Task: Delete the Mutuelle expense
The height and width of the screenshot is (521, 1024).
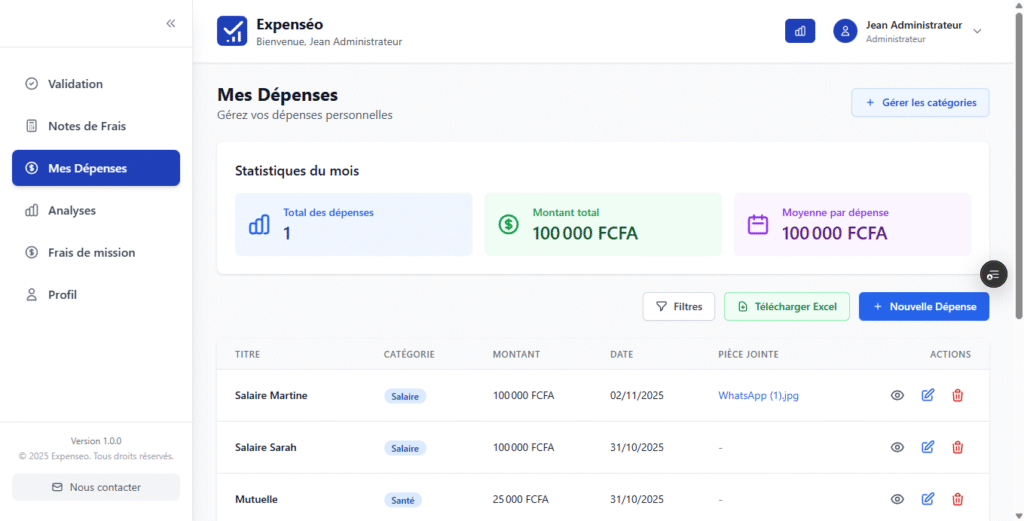Action: (x=957, y=499)
